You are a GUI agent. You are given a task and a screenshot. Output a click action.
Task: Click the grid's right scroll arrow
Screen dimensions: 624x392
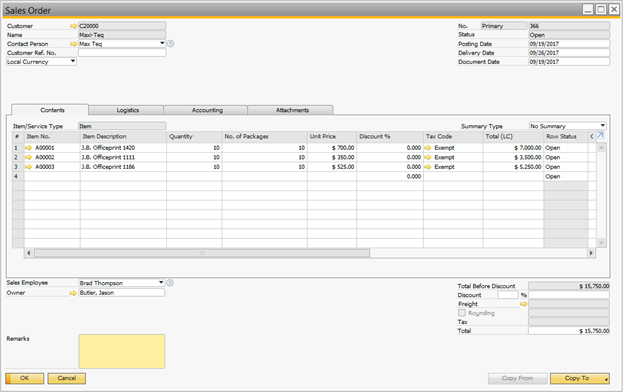[591, 253]
